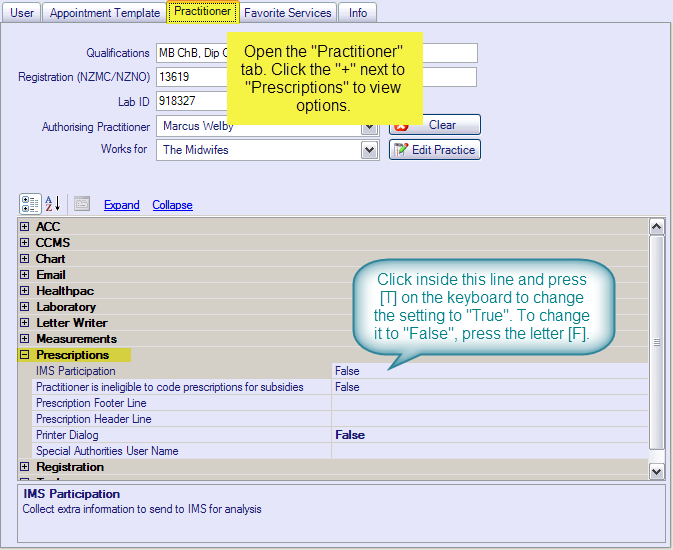This screenshot has height=550, width=673.
Task: Expand the Registration category
Action: click(x=24, y=467)
